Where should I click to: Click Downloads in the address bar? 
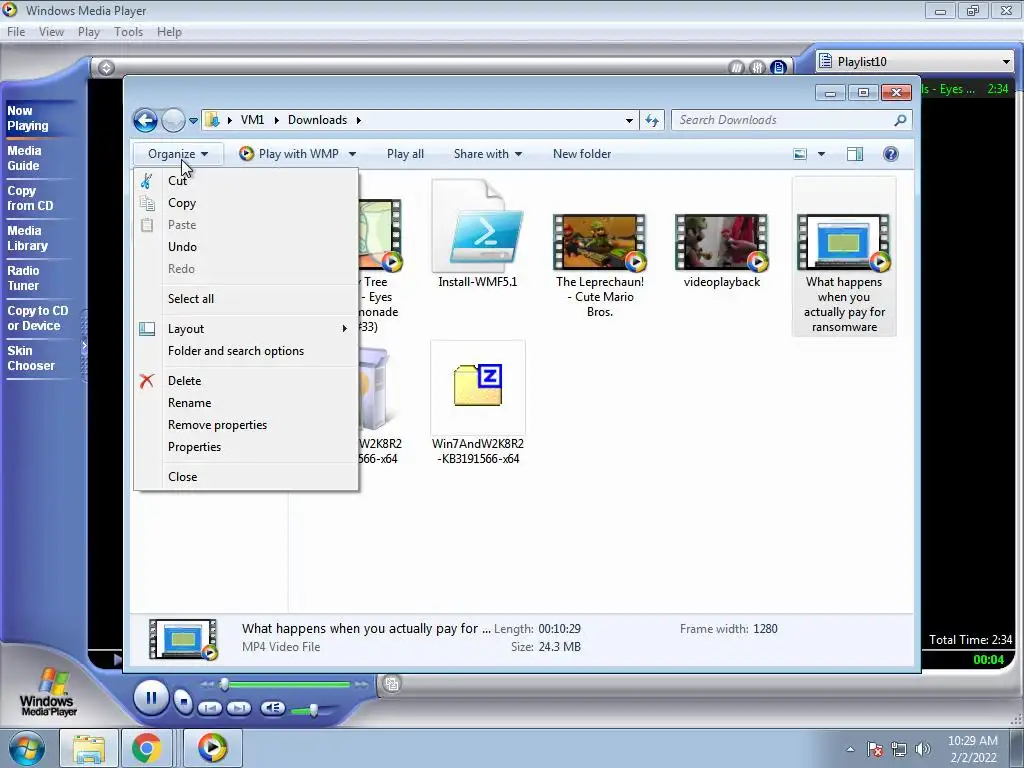317,120
